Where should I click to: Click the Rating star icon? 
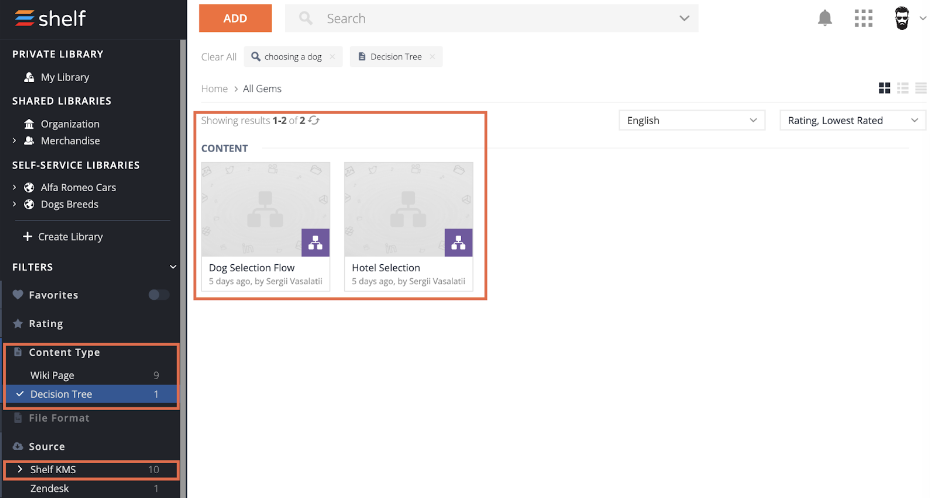[18, 324]
